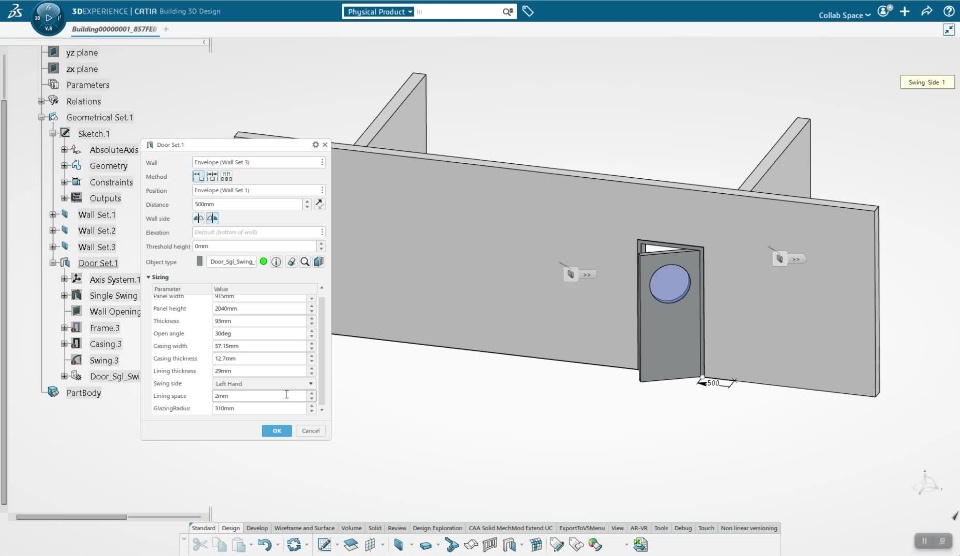
Task: Click the tag icon beside the search bar
Action: tap(528, 12)
